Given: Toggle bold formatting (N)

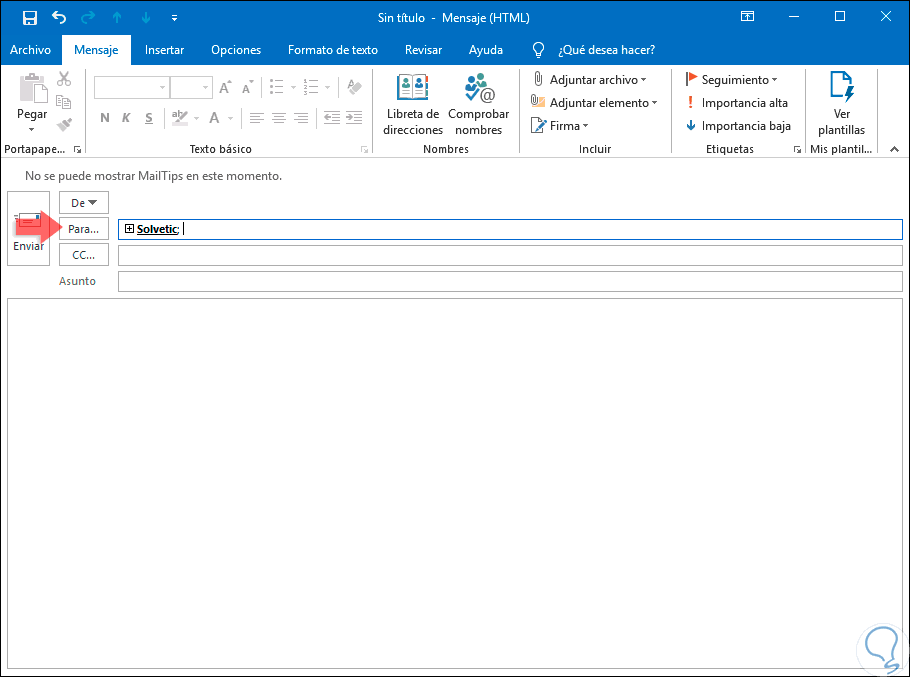Looking at the screenshot, I should [105, 118].
